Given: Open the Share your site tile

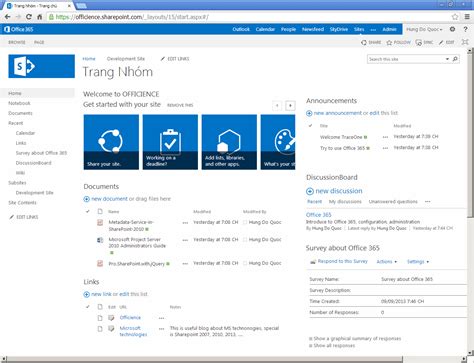Looking at the screenshot, I should click(x=111, y=142).
